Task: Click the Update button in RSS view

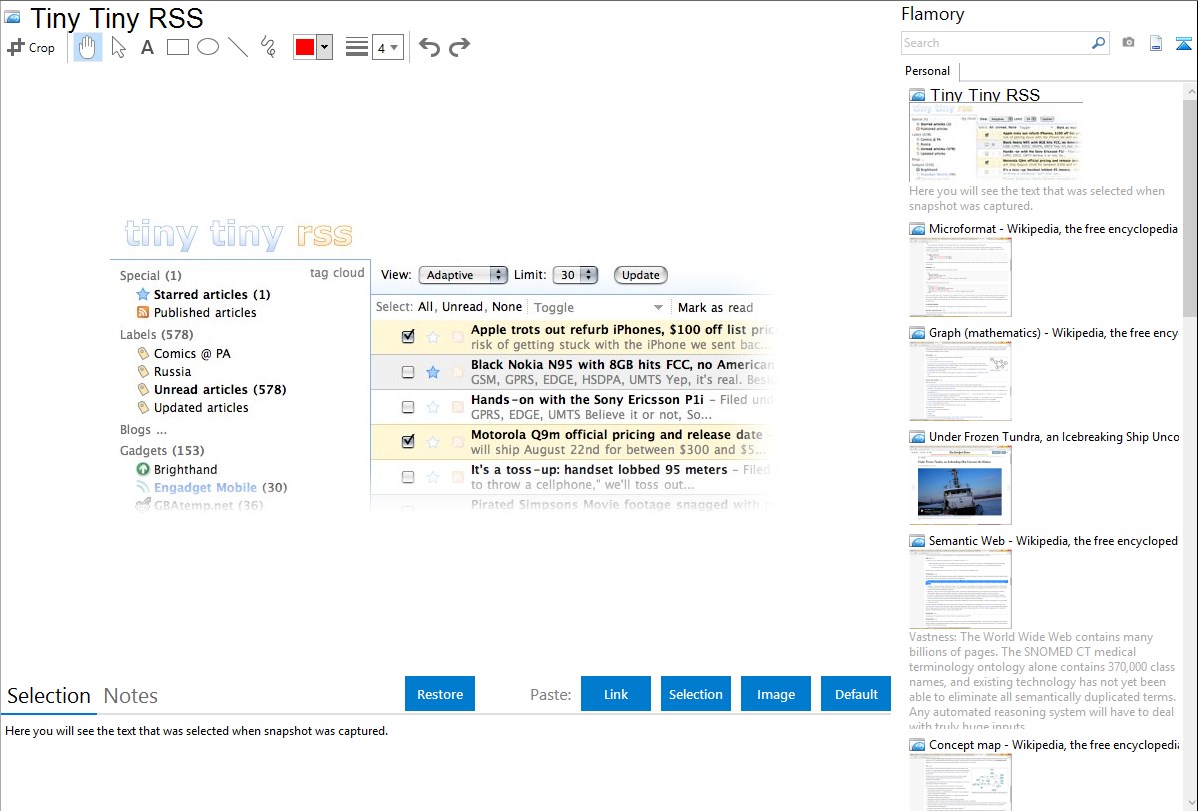Action: (x=640, y=275)
